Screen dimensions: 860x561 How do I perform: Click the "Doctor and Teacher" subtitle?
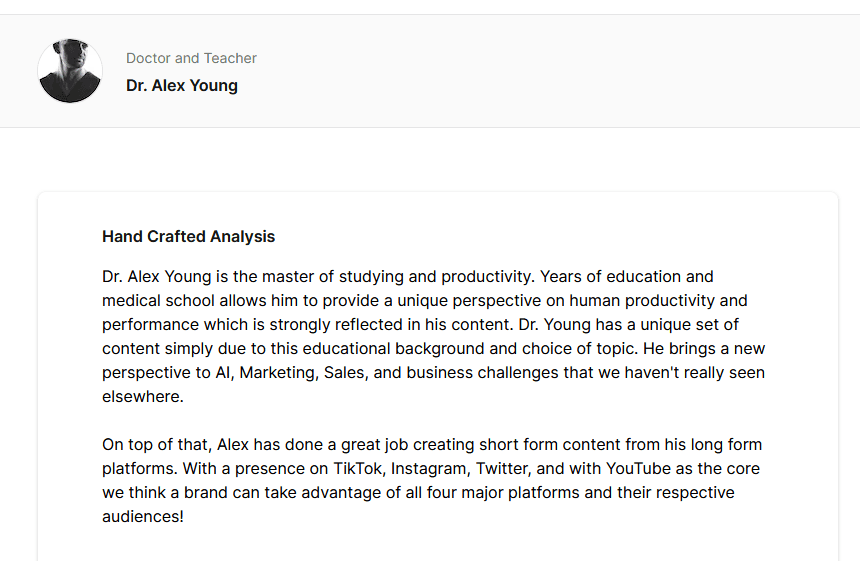191,58
